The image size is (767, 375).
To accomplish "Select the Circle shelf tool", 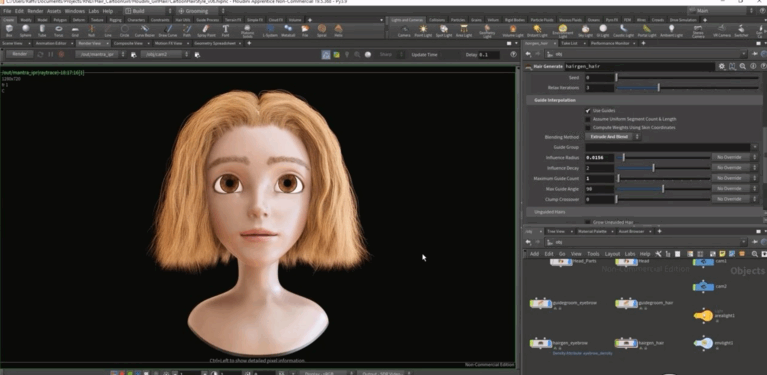I will tap(125, 30).
